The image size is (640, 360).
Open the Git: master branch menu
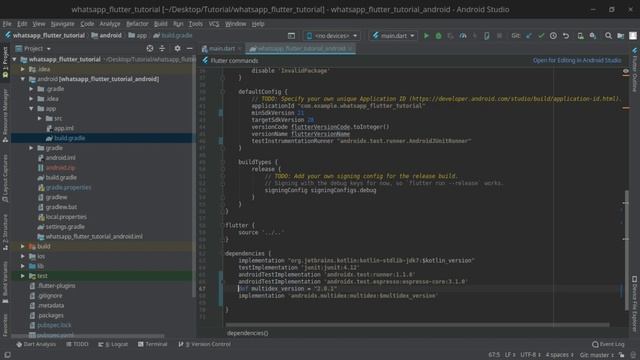click(x=597, y=355)
